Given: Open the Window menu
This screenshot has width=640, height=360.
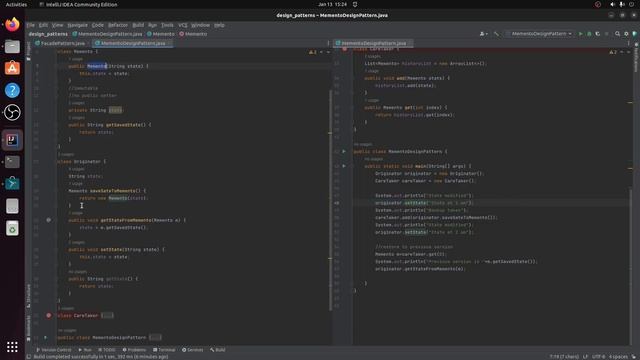Looking at the screenshot, I should 200,25.
